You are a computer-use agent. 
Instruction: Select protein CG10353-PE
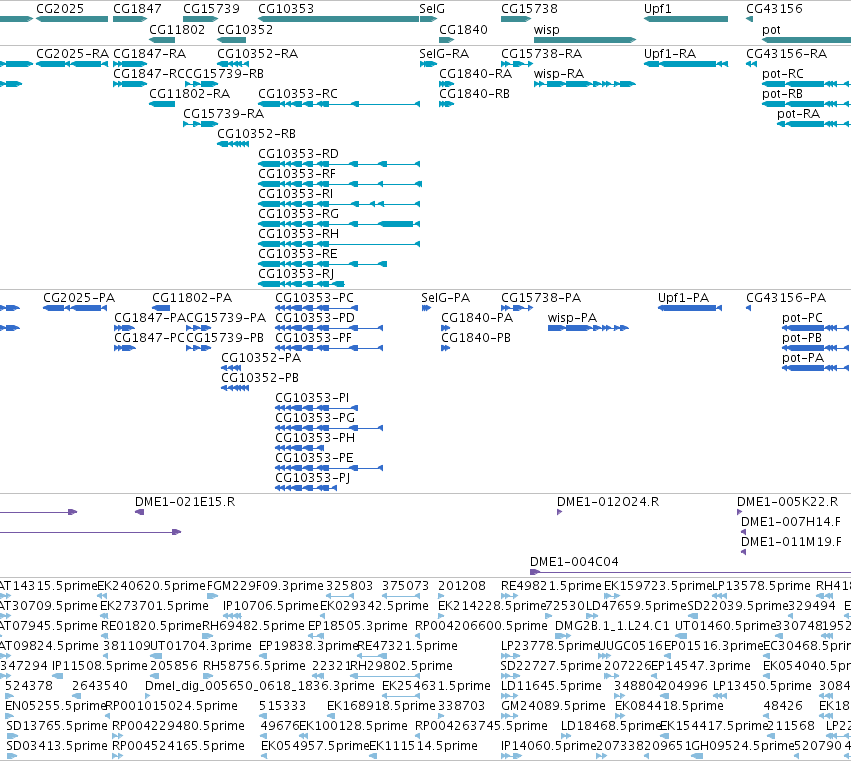click(329, 468)
